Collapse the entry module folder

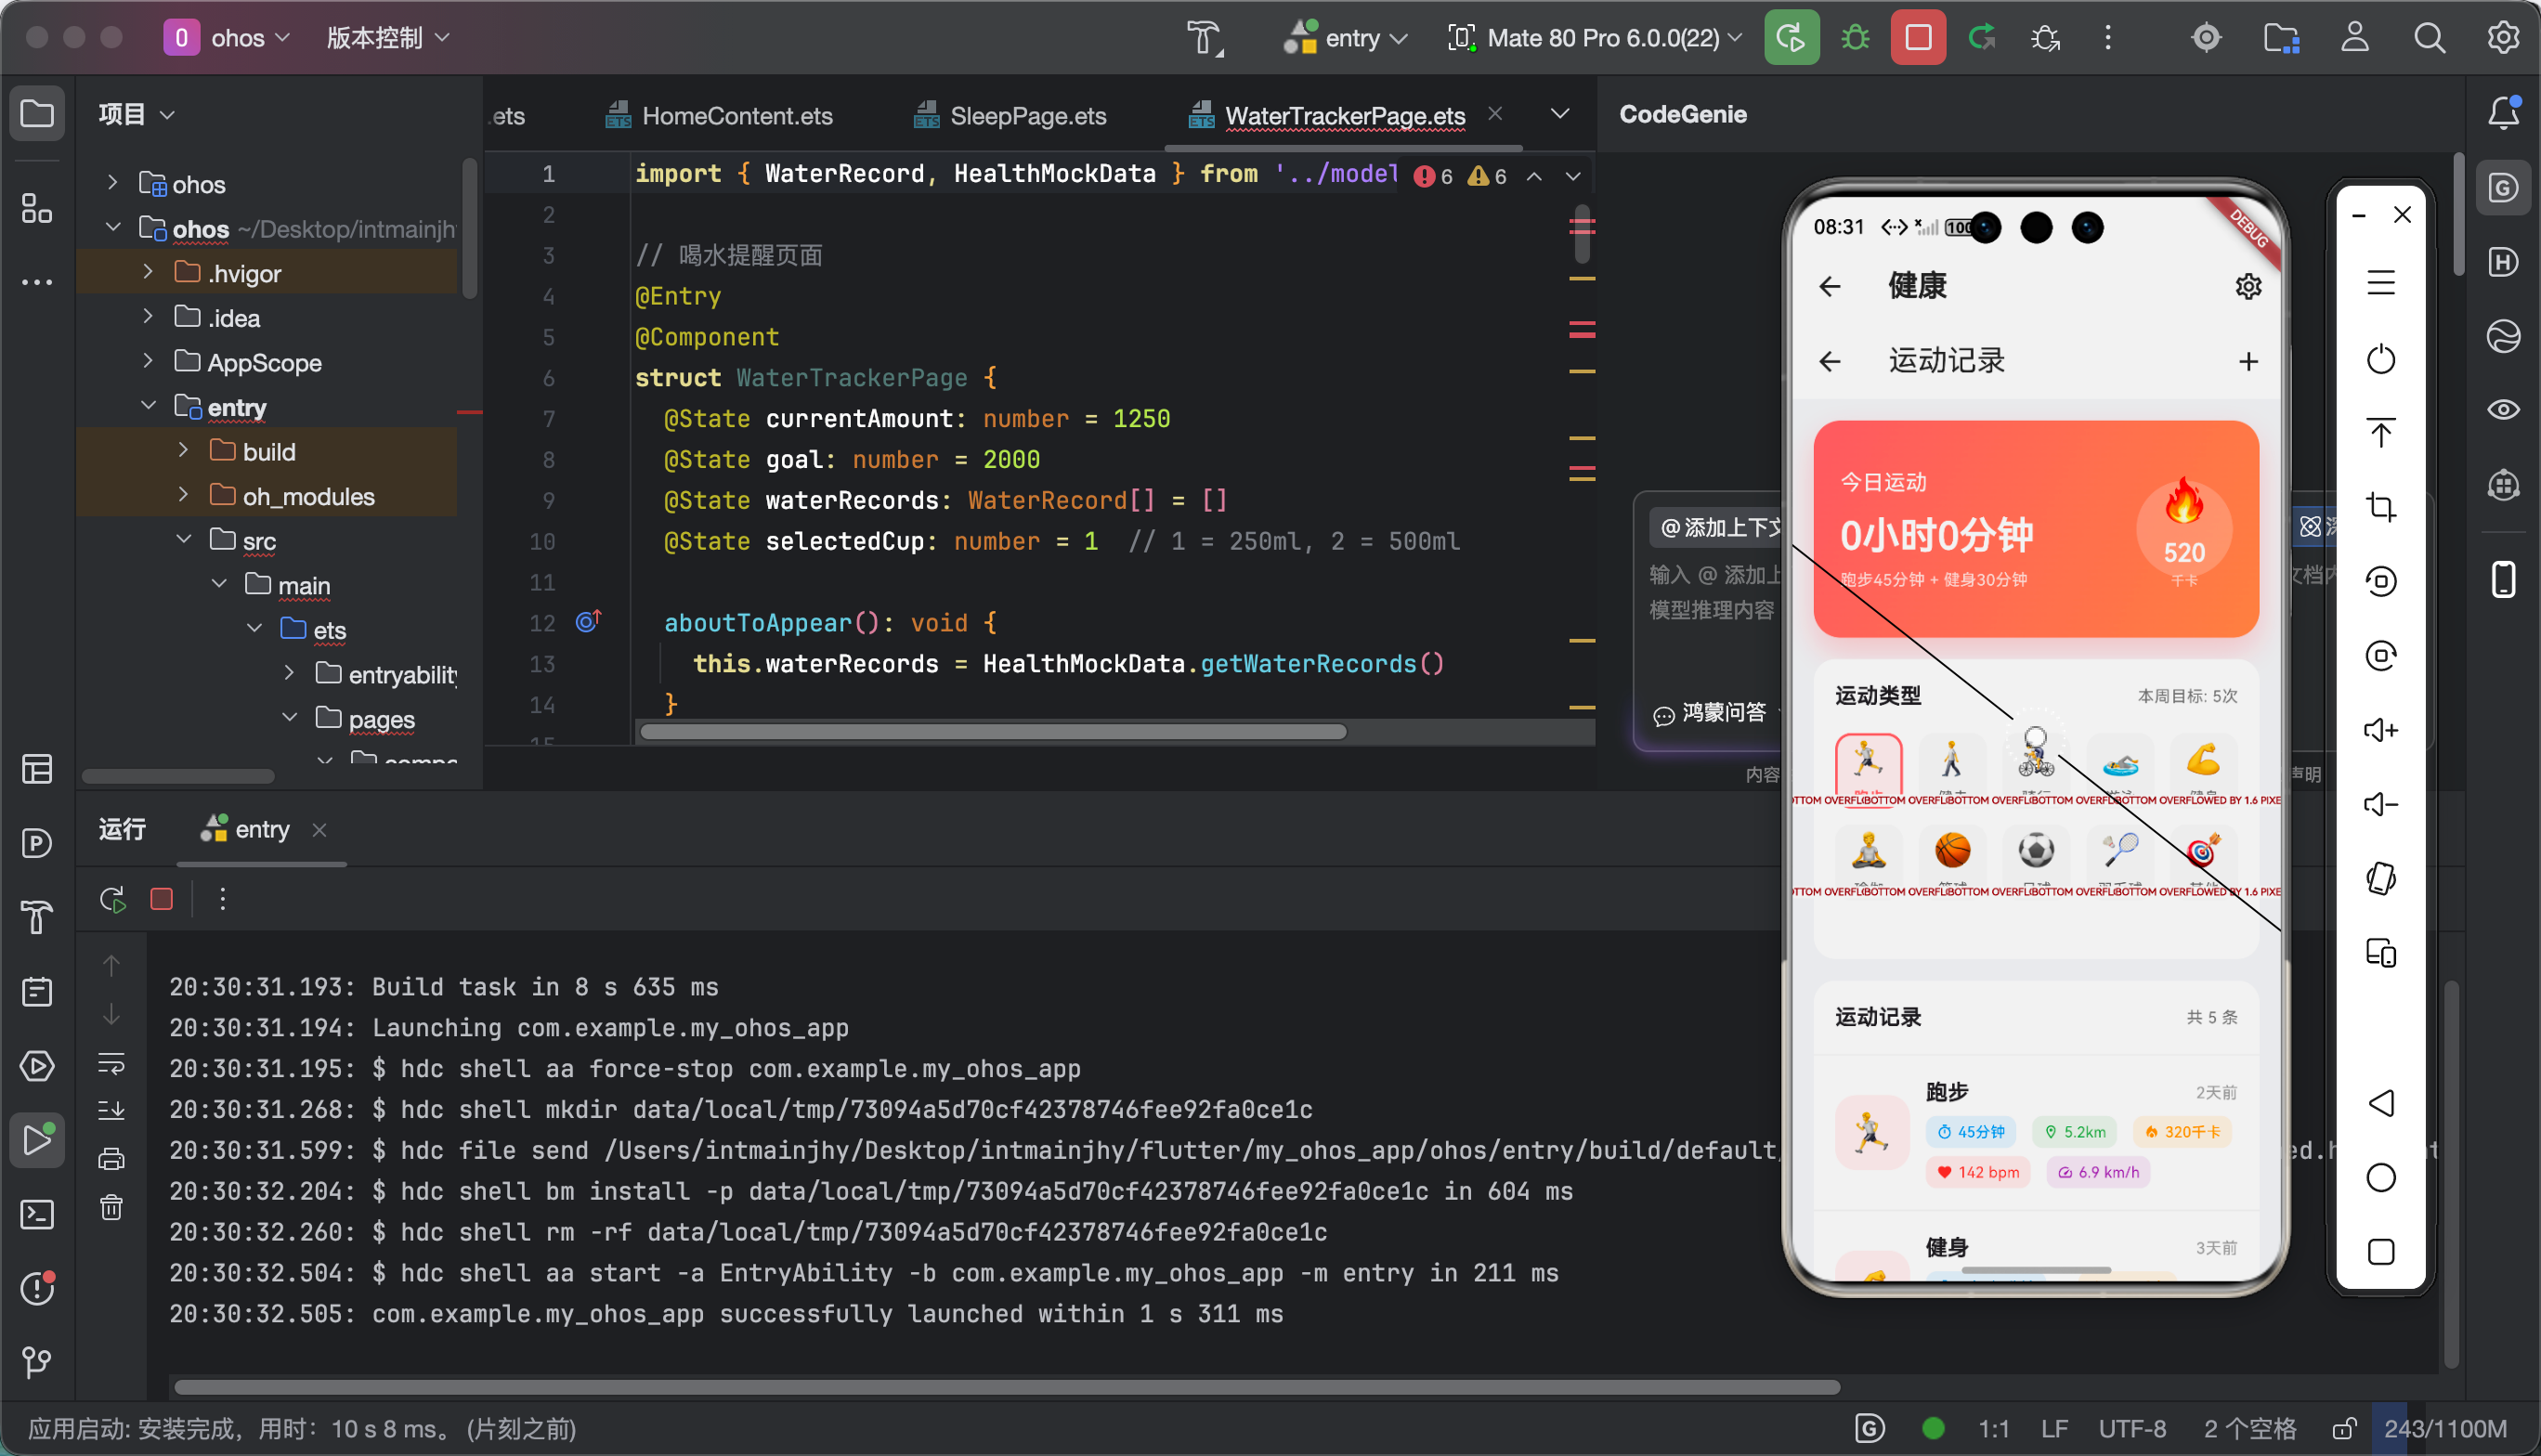(x=148, y=406)
